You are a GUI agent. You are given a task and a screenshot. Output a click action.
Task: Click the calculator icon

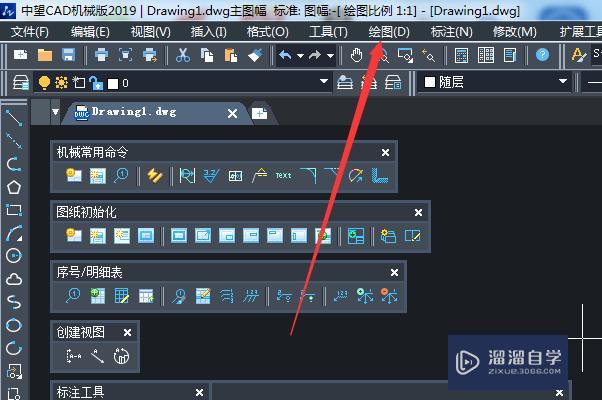click(461, 55)
